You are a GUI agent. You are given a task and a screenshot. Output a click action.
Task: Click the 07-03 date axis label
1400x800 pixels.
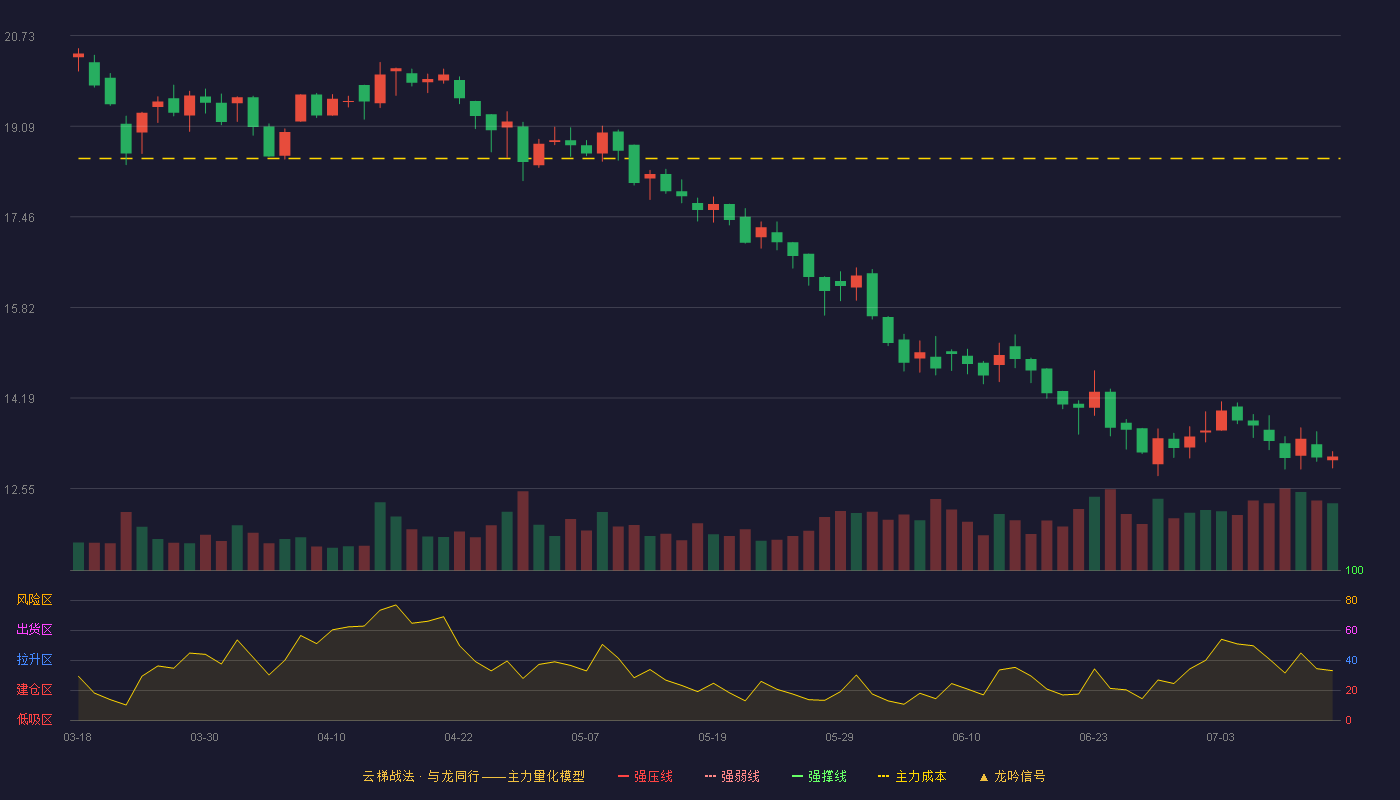(x=1220, y=737)
